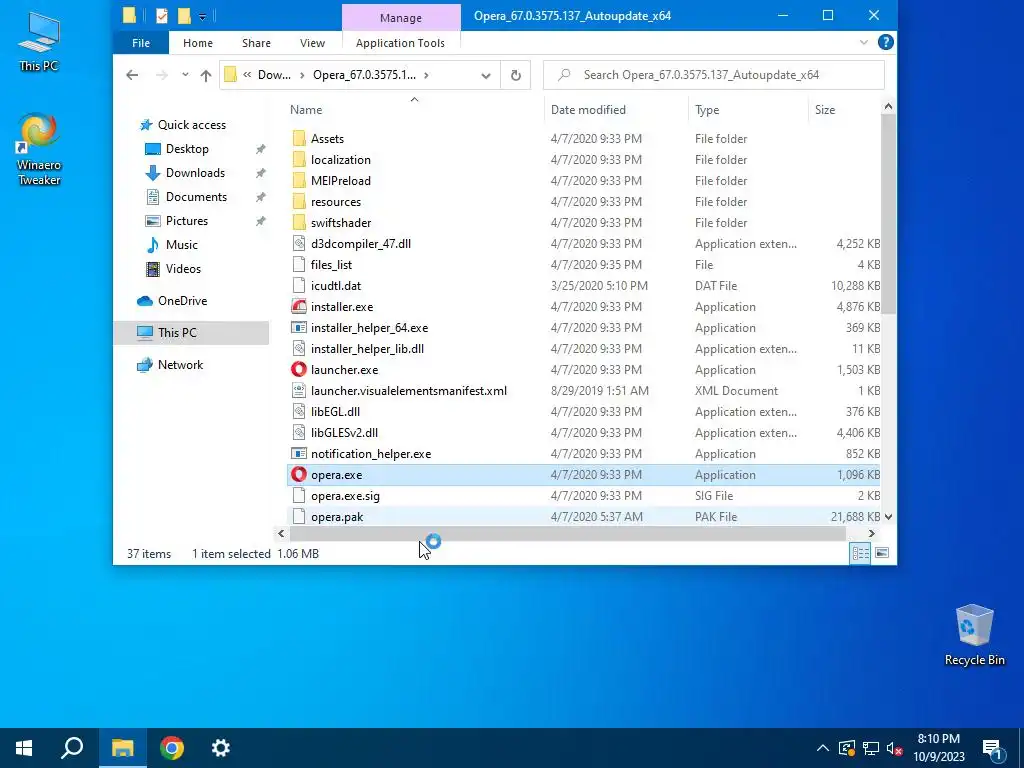The height and width of the screenshot is (768, 1024).
Task: Open Videos in the navigation pane
Action: (x=183, y=269)
